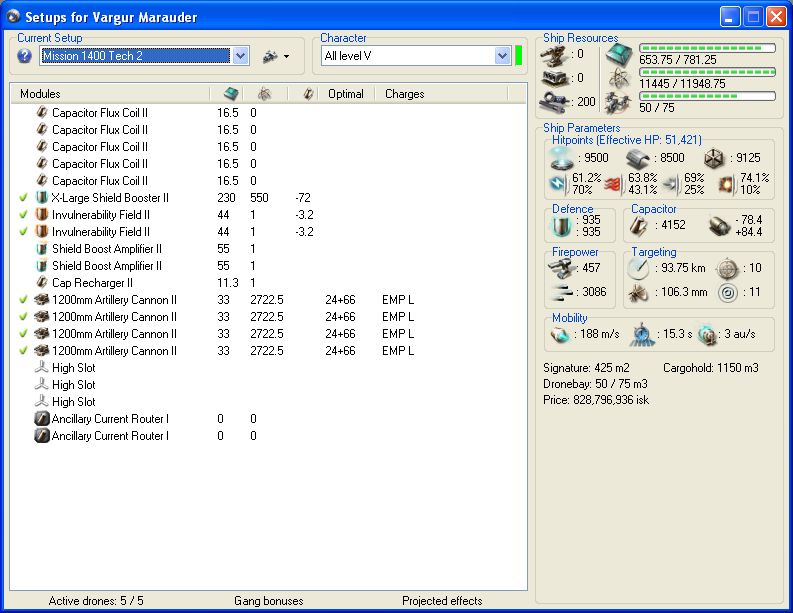This screenshot has width=793, height=613.
Task: Expand the Current Setup combo box arrow
Action: pyautogui.click(x=241, y=56)
